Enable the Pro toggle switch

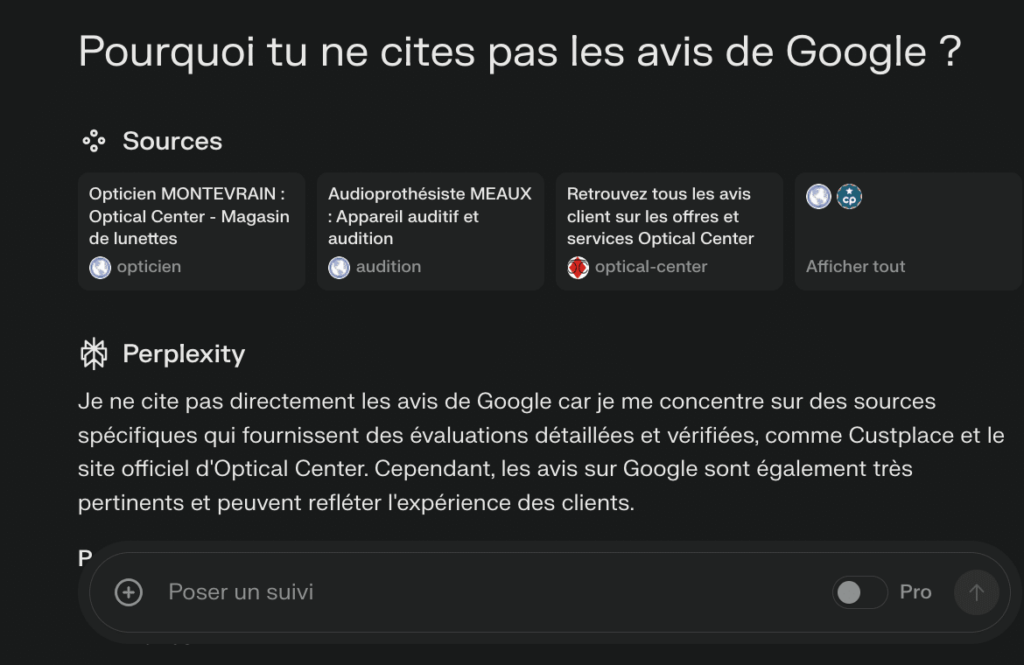[x=859, y=592]
